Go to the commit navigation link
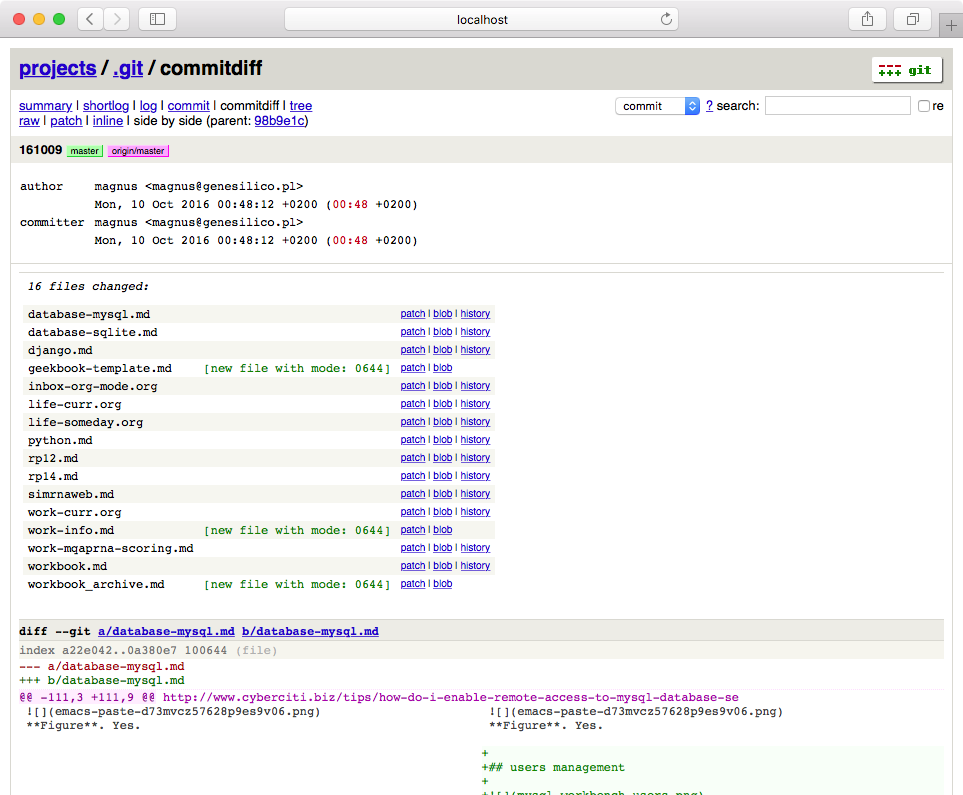Screen dimensions: 963x795 189,106
